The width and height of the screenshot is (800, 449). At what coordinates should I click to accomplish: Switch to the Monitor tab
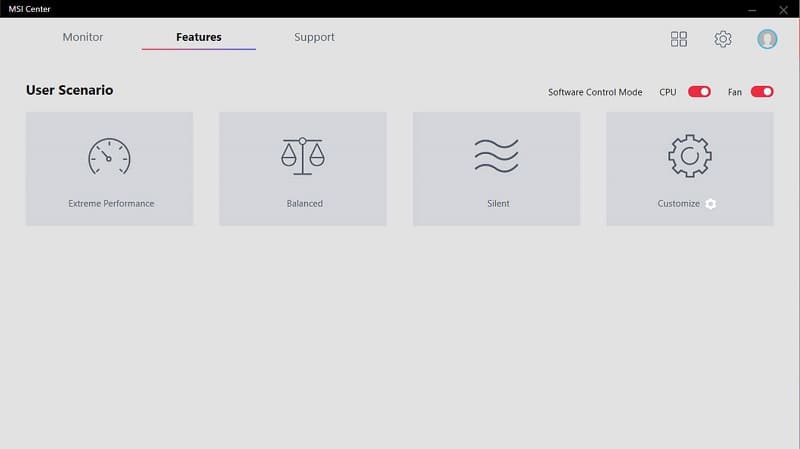coord(83,37)
